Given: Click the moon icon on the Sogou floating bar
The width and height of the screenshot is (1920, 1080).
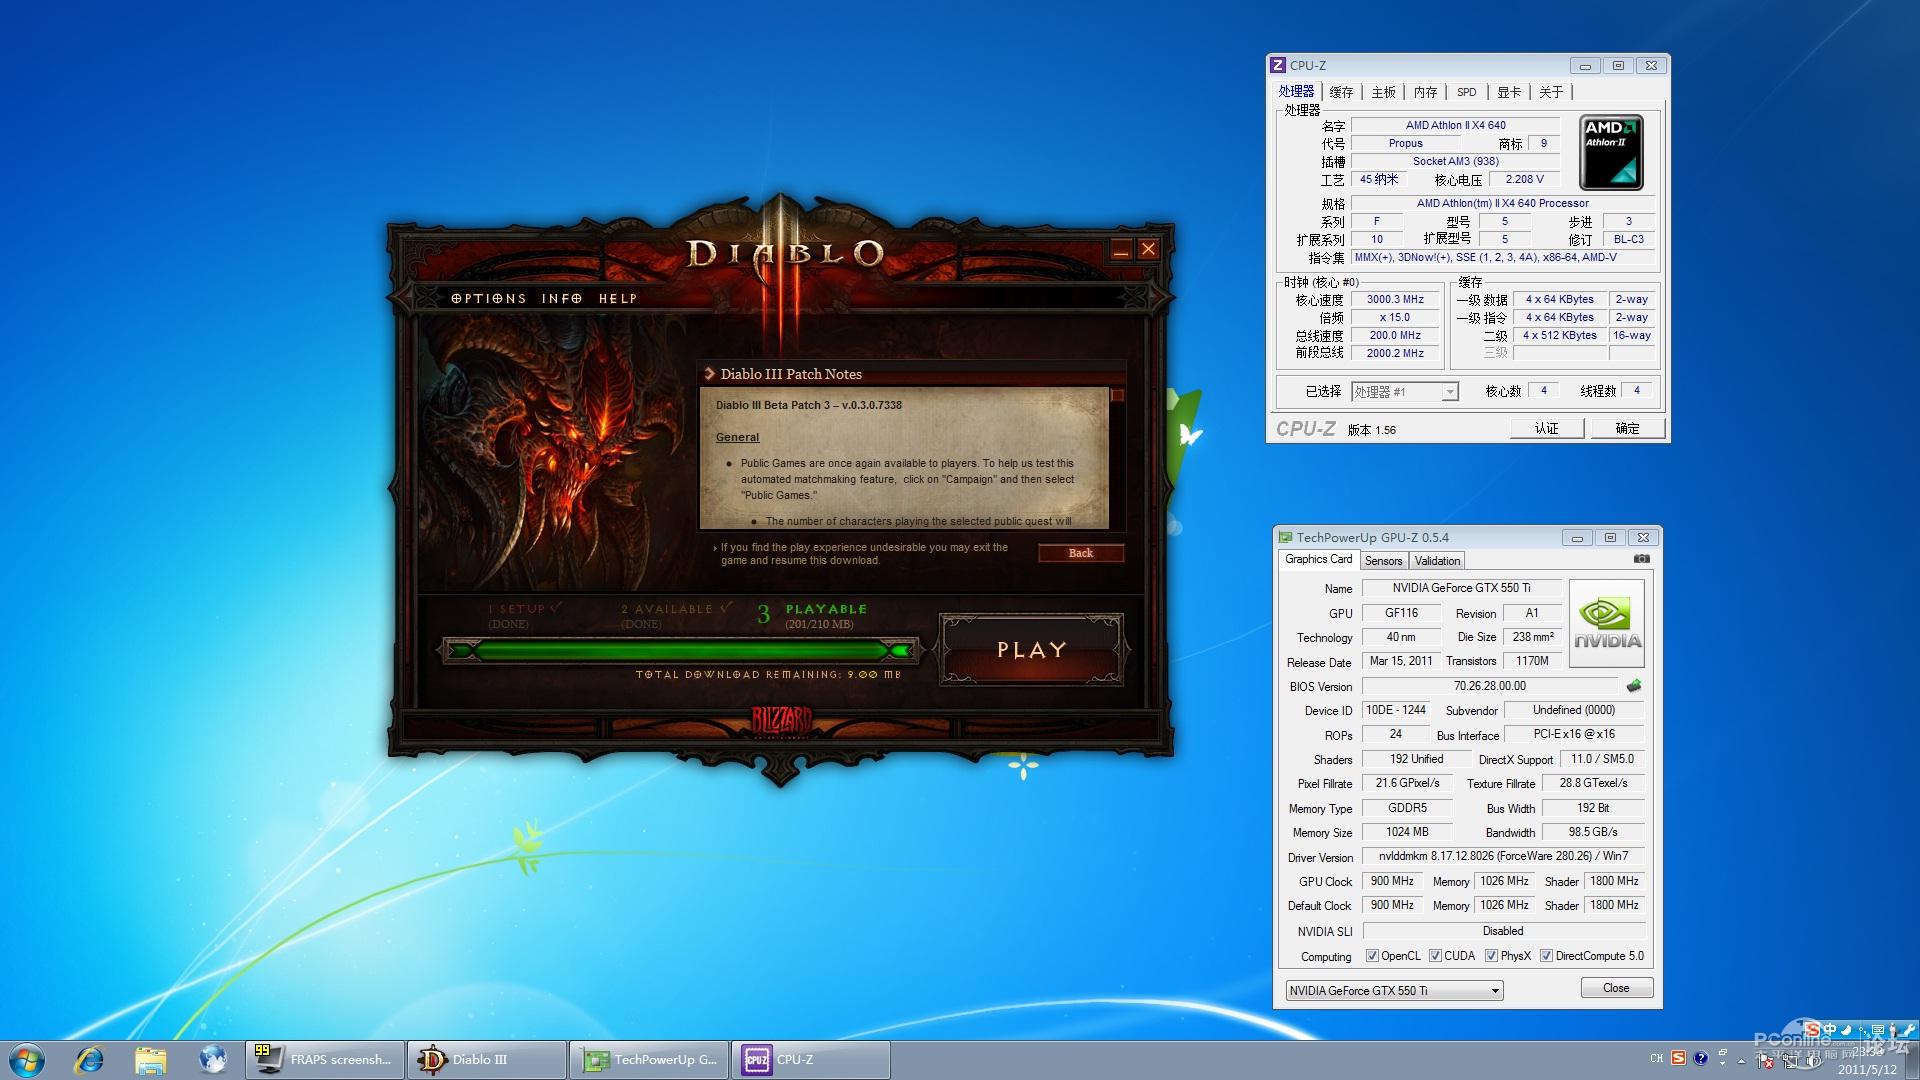Looking at the screenshot, I should point(1846,1030).
